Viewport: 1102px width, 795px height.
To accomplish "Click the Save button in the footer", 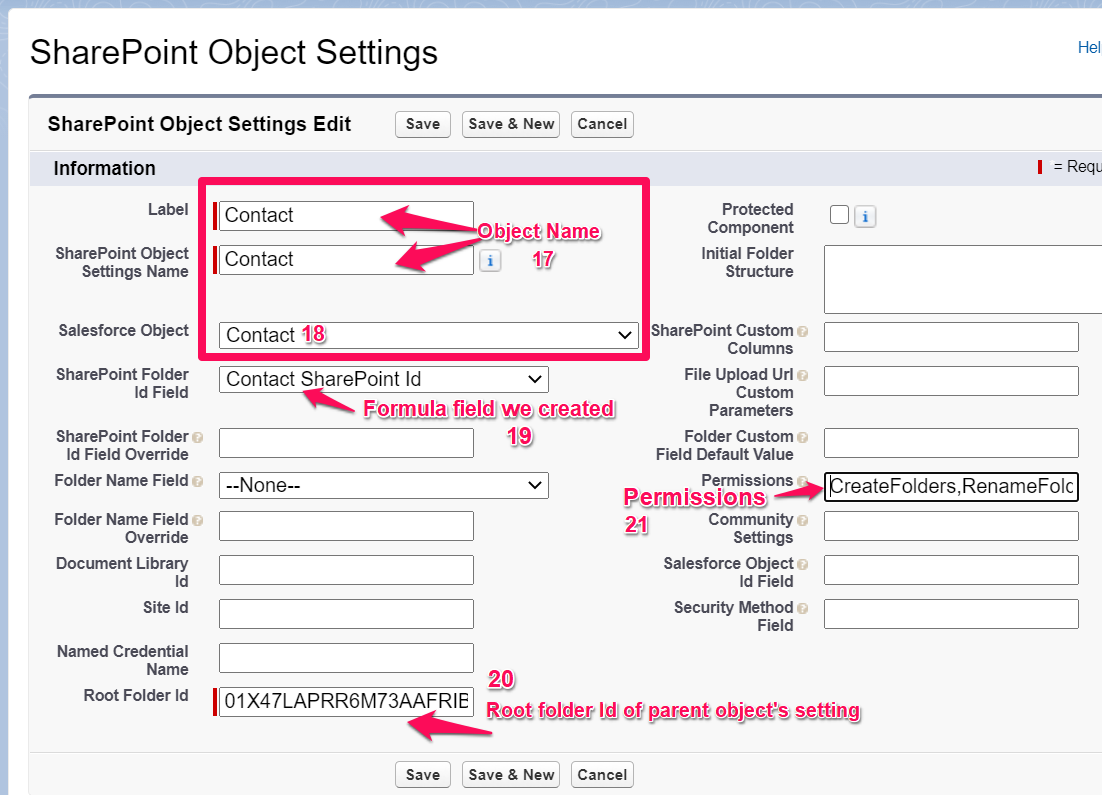I will [x=422, y=775].
